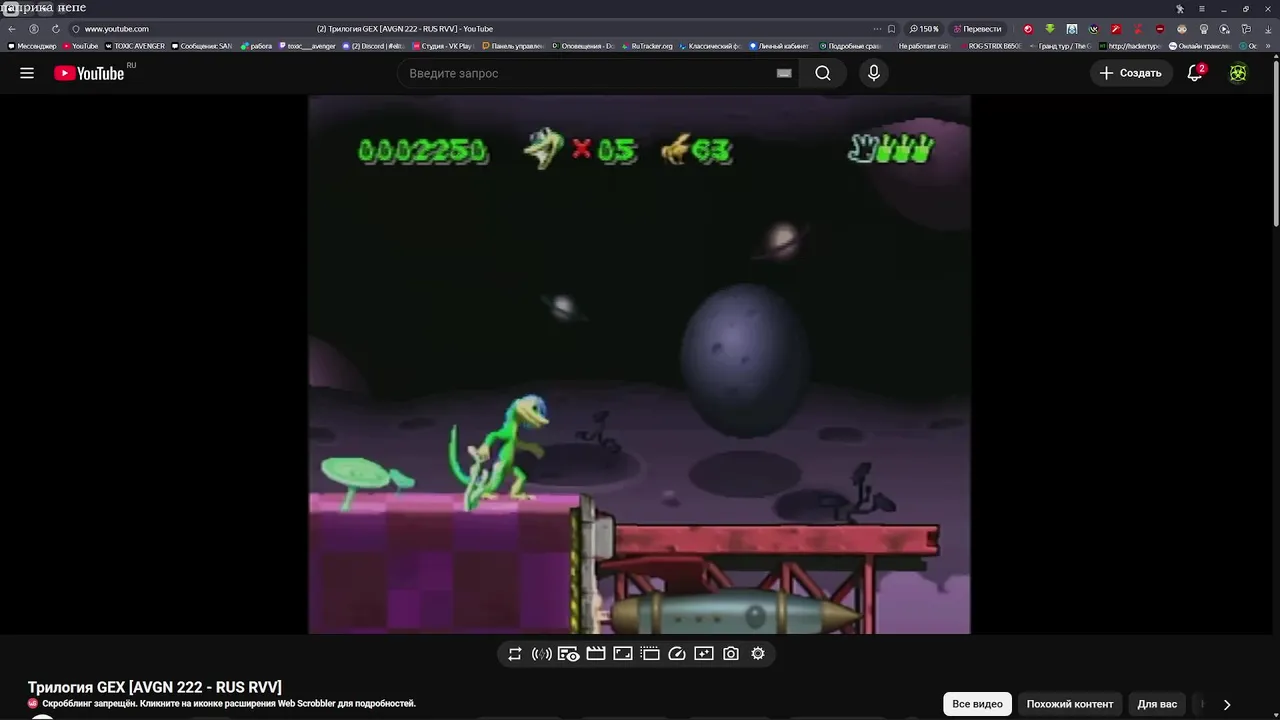
Task: Open the YouTube bookmark in bookmarks bar
Action: 81,46
